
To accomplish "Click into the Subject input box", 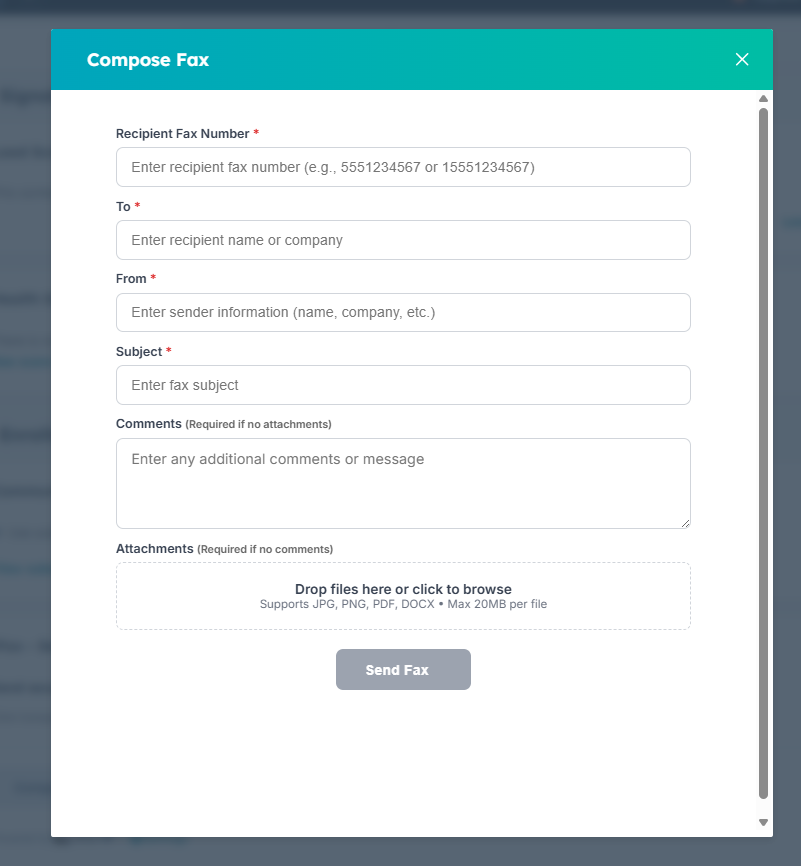I will point(403,385).
